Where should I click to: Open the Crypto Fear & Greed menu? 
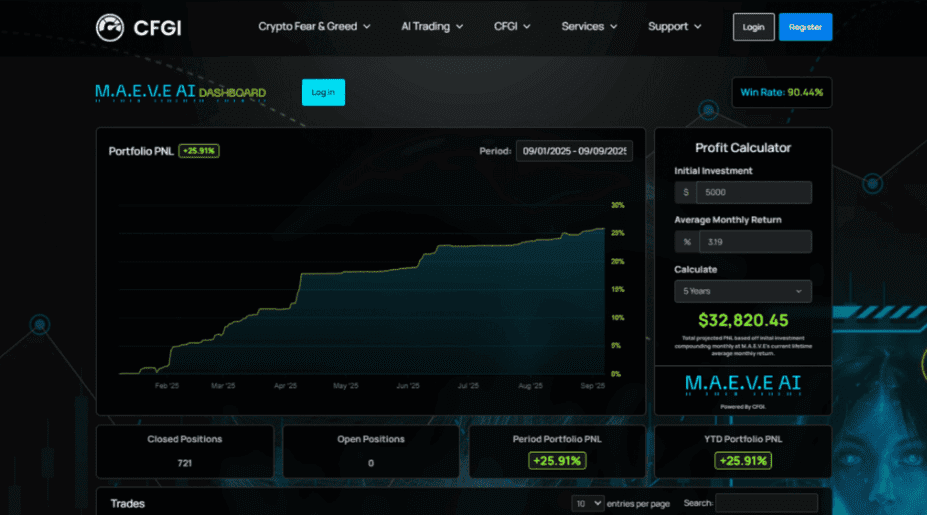[x=314, y=27]
